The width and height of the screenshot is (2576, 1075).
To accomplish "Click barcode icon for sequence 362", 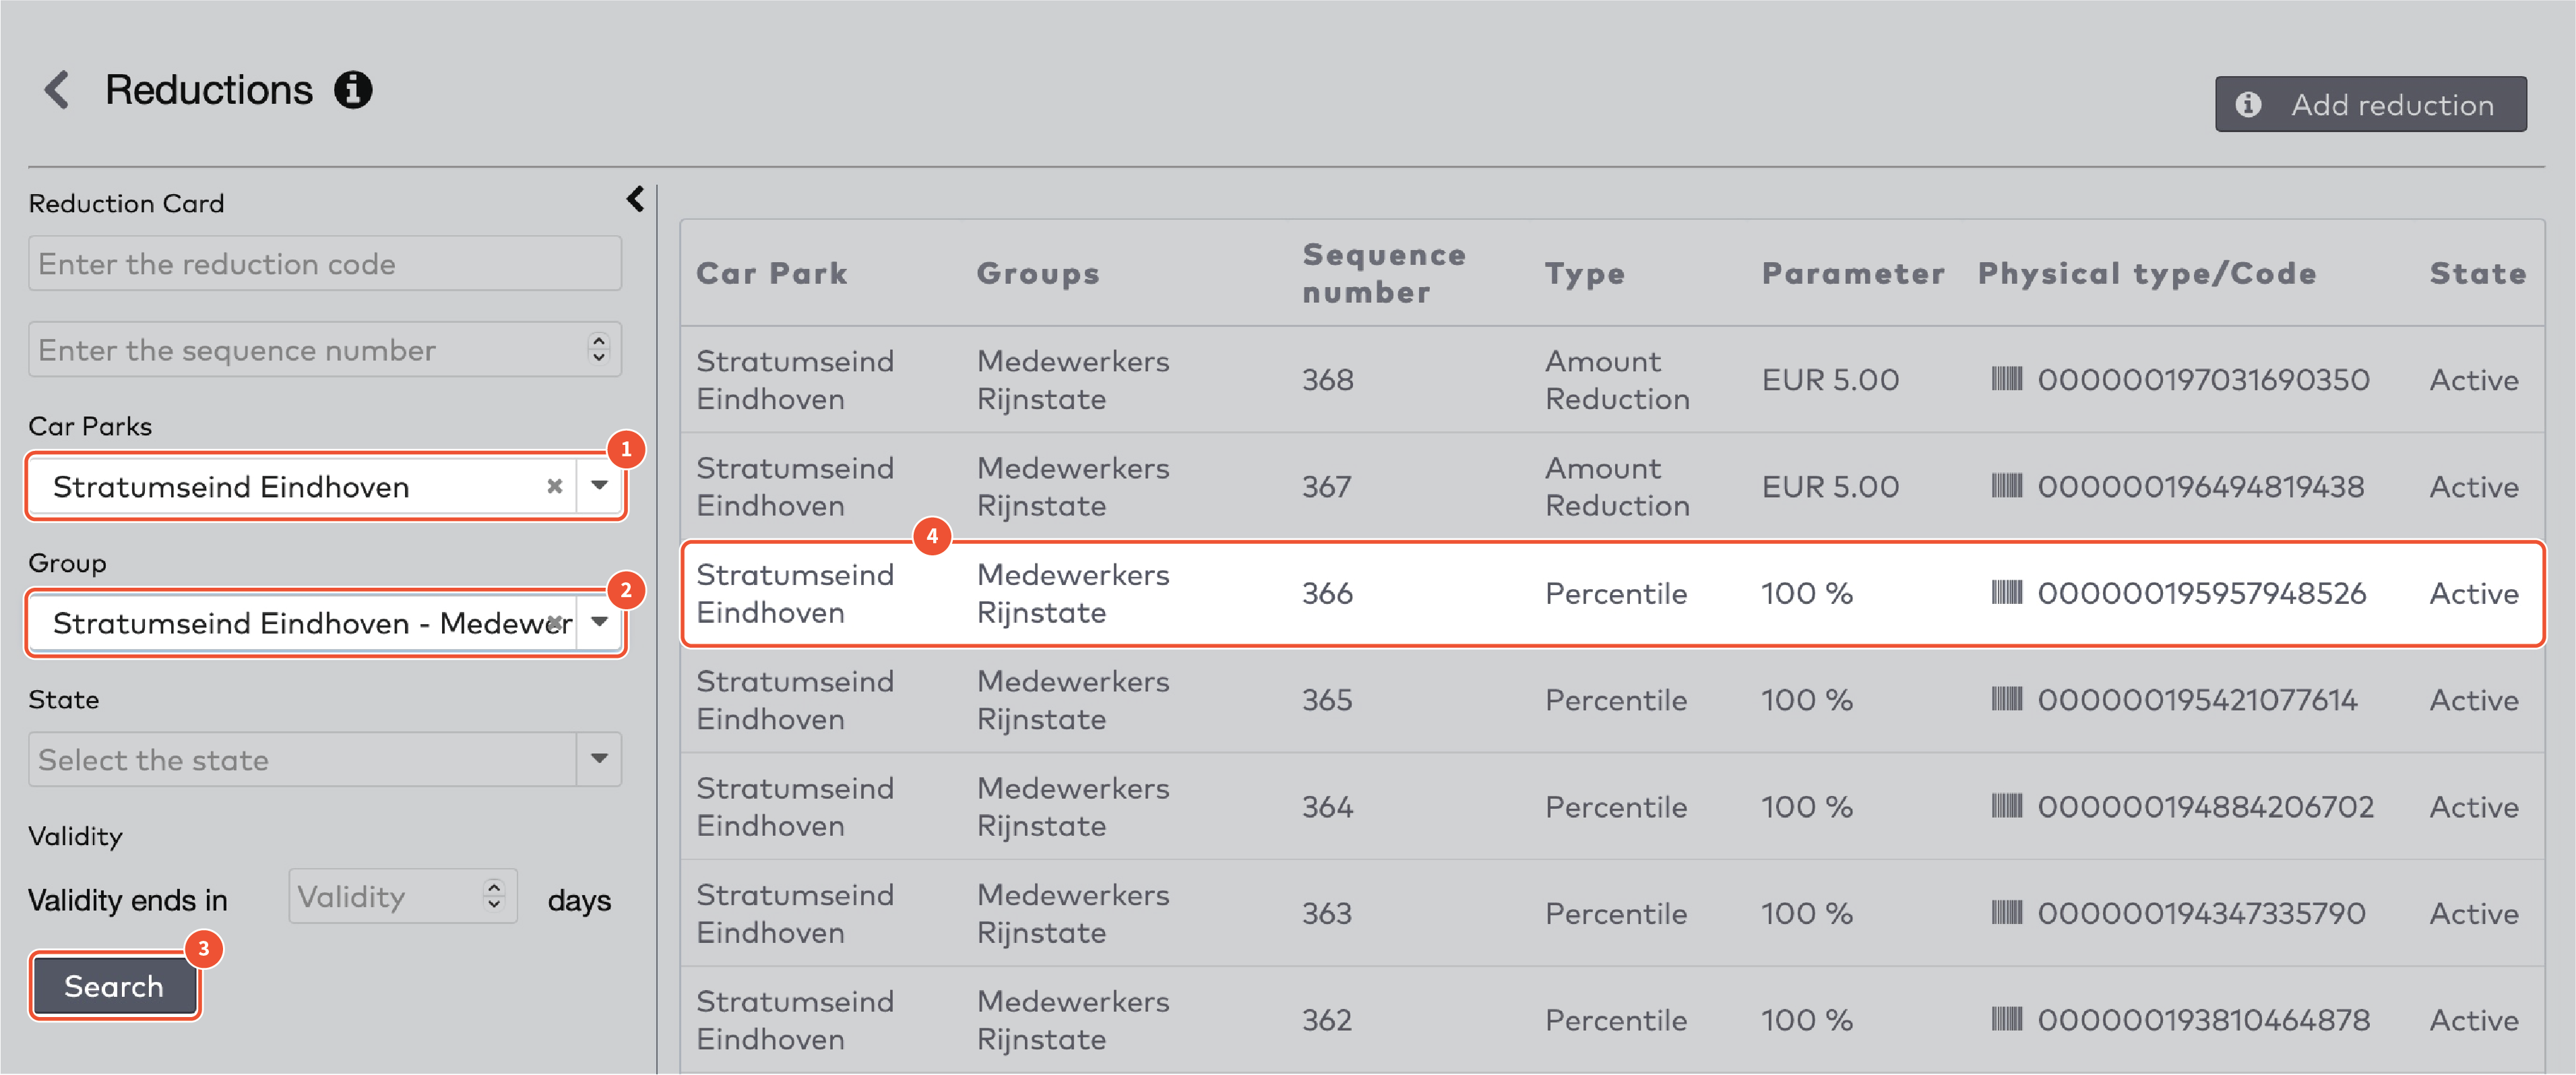I will (x=2006, y=1020).
